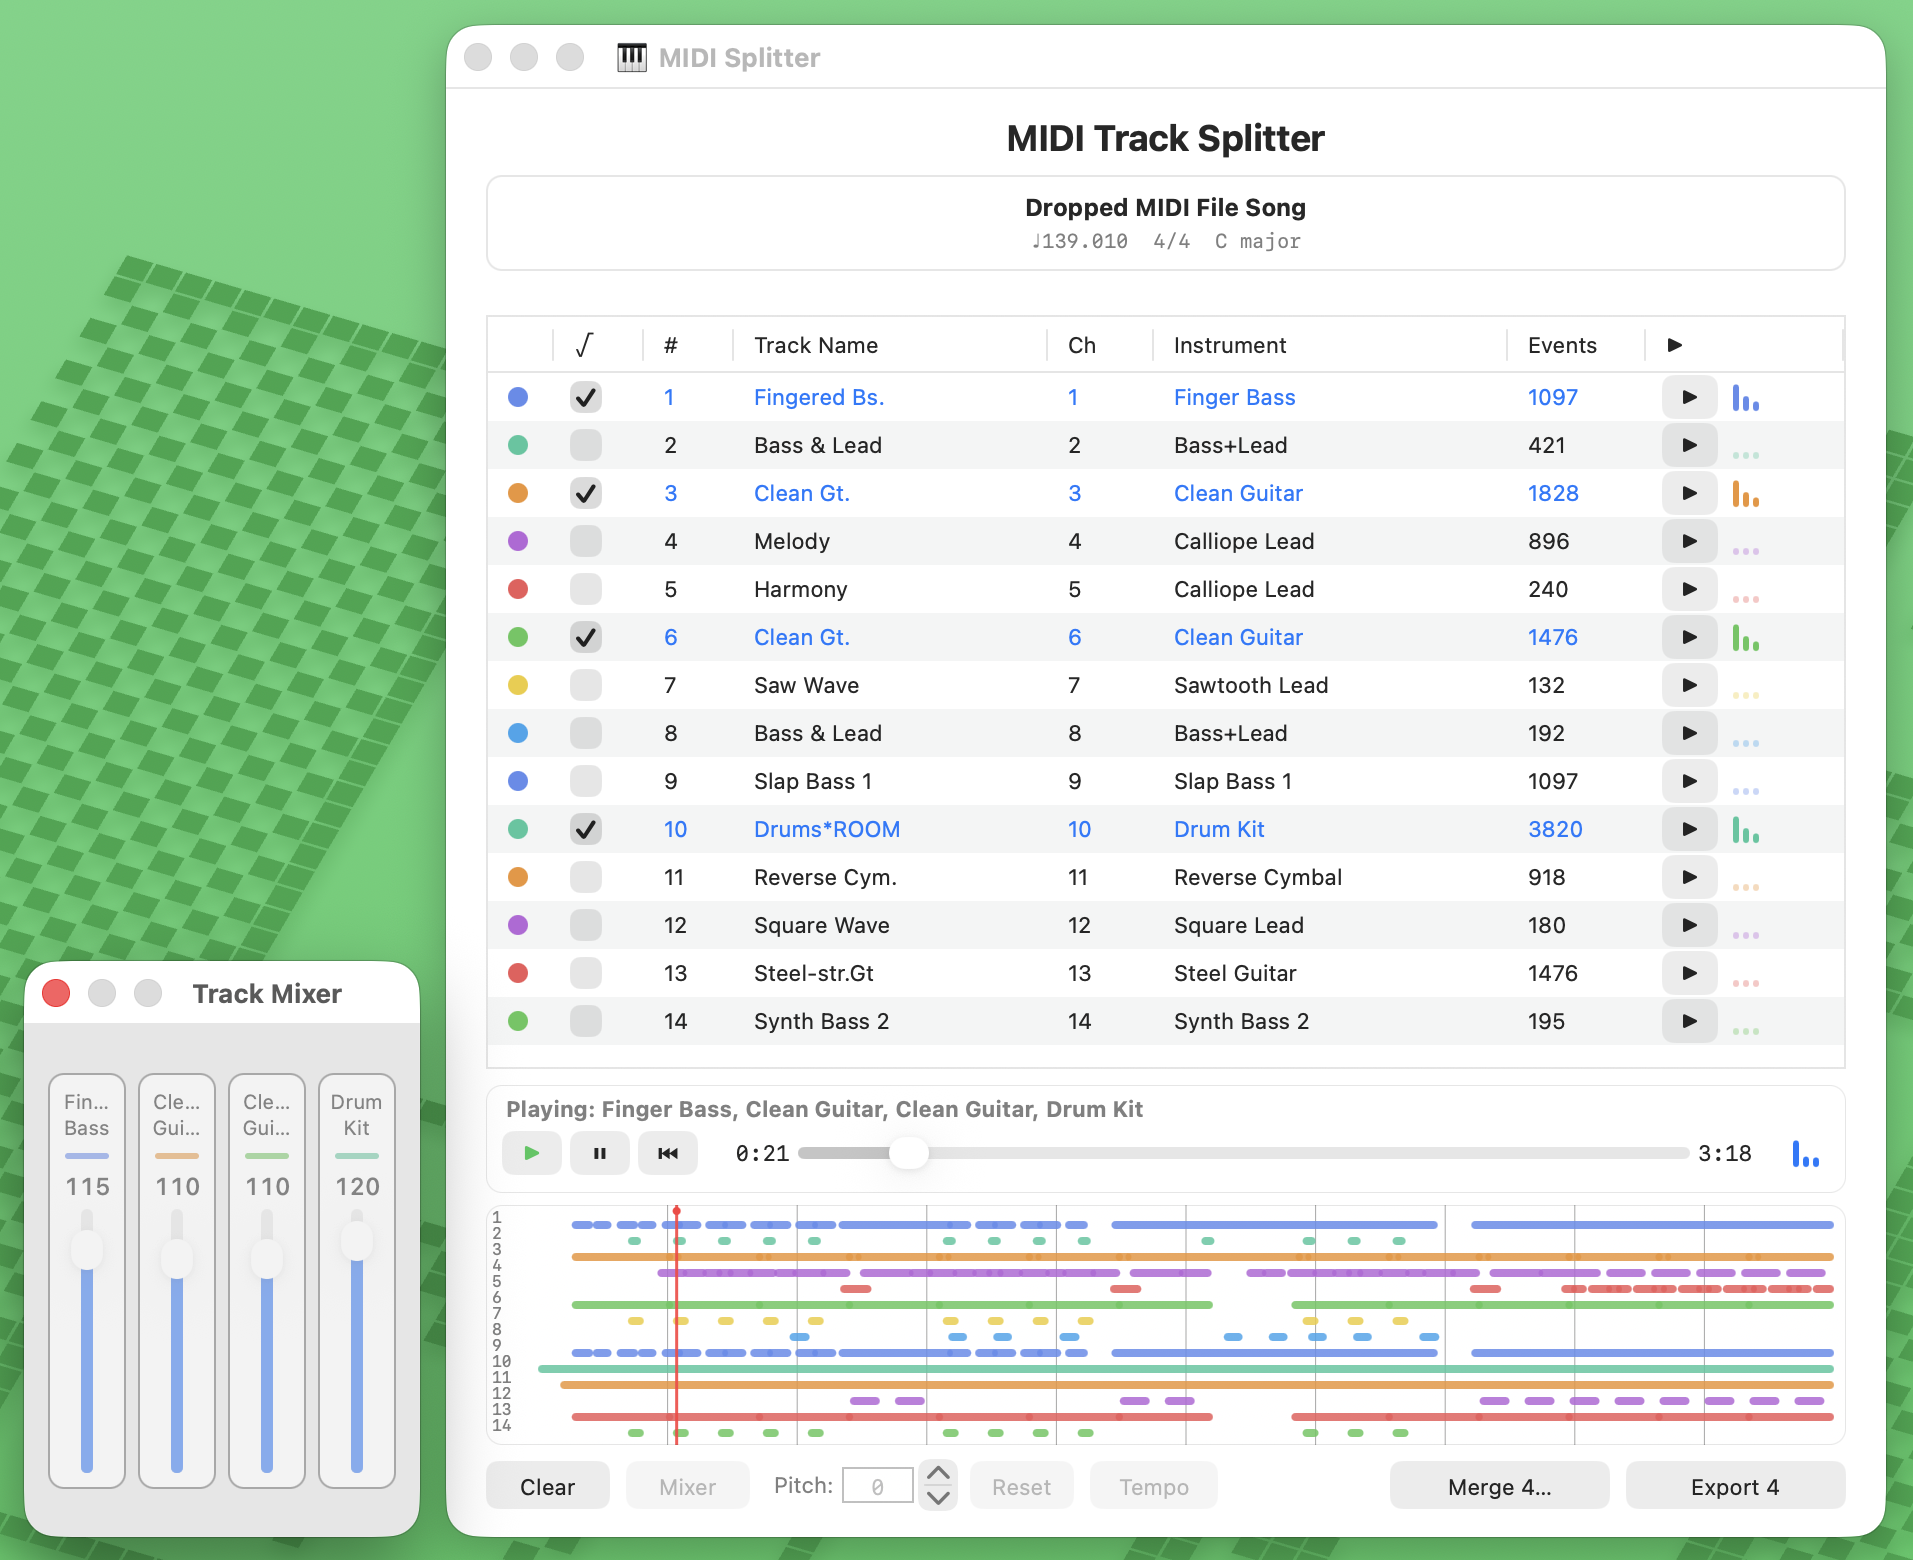This screenshot has width=1913, height=1560.
Task: Click the purple color dot for Melody
Action: (518, 541)
